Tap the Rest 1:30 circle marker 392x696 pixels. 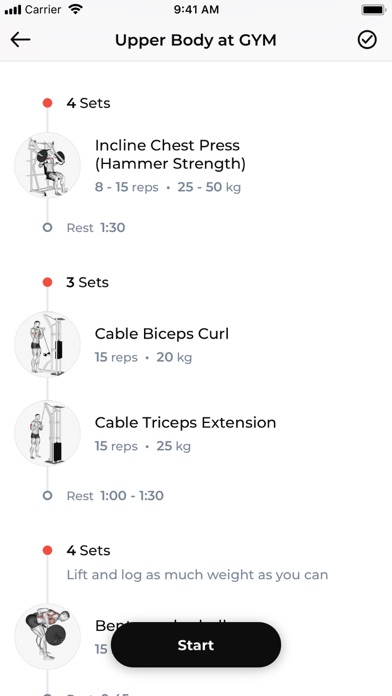click(x=48, y=228)
